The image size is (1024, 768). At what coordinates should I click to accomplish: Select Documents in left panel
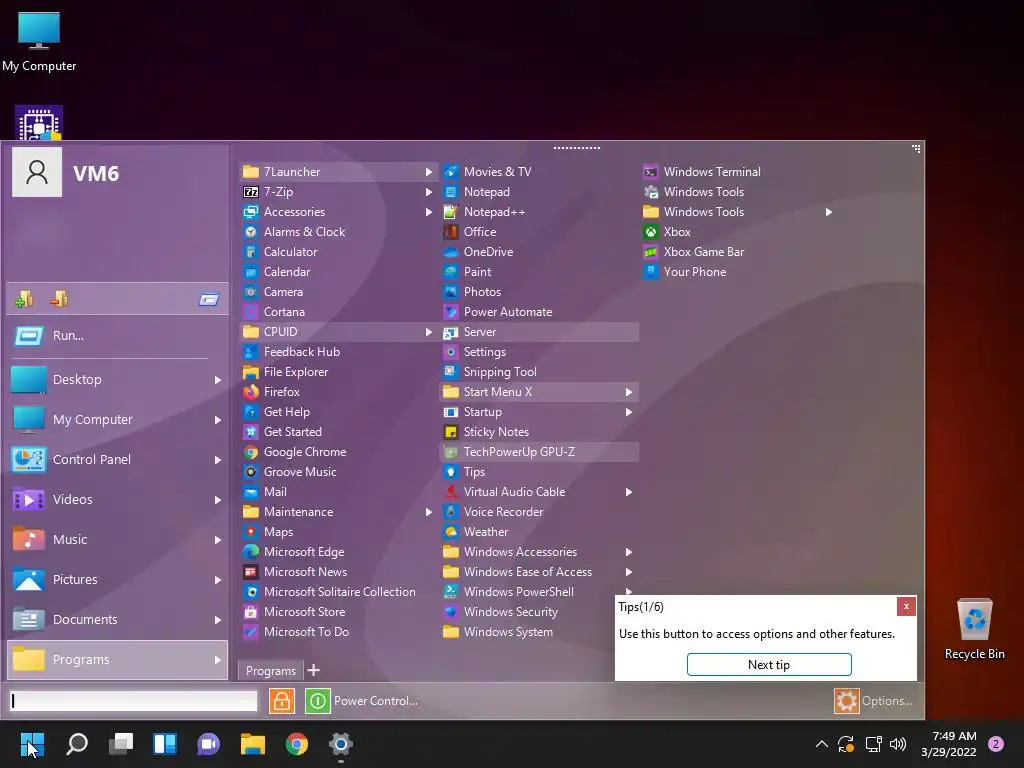pyautogui.click(x=118, y=620)
